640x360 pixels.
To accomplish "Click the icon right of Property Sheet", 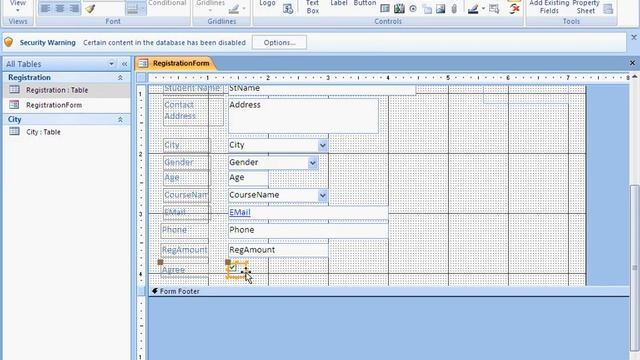I will tap(608, 9).
